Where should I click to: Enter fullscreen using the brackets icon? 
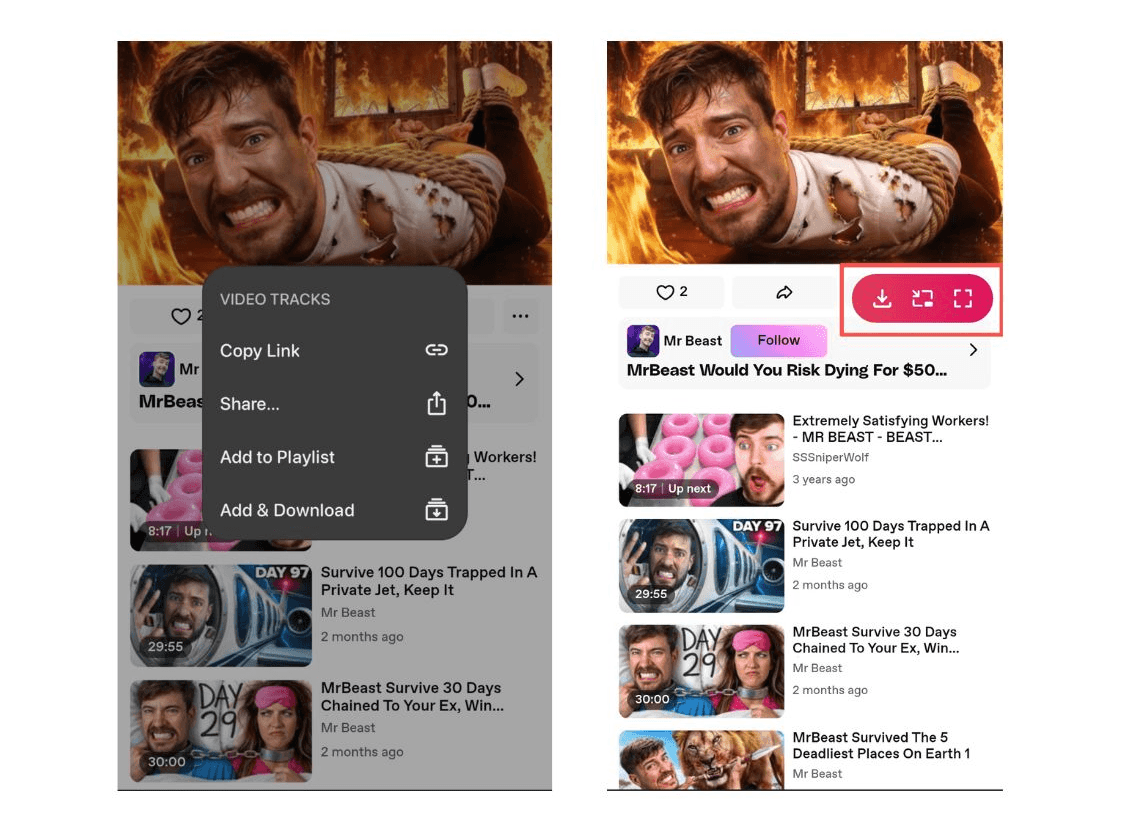pyautogui.click(x=963, y=298)
